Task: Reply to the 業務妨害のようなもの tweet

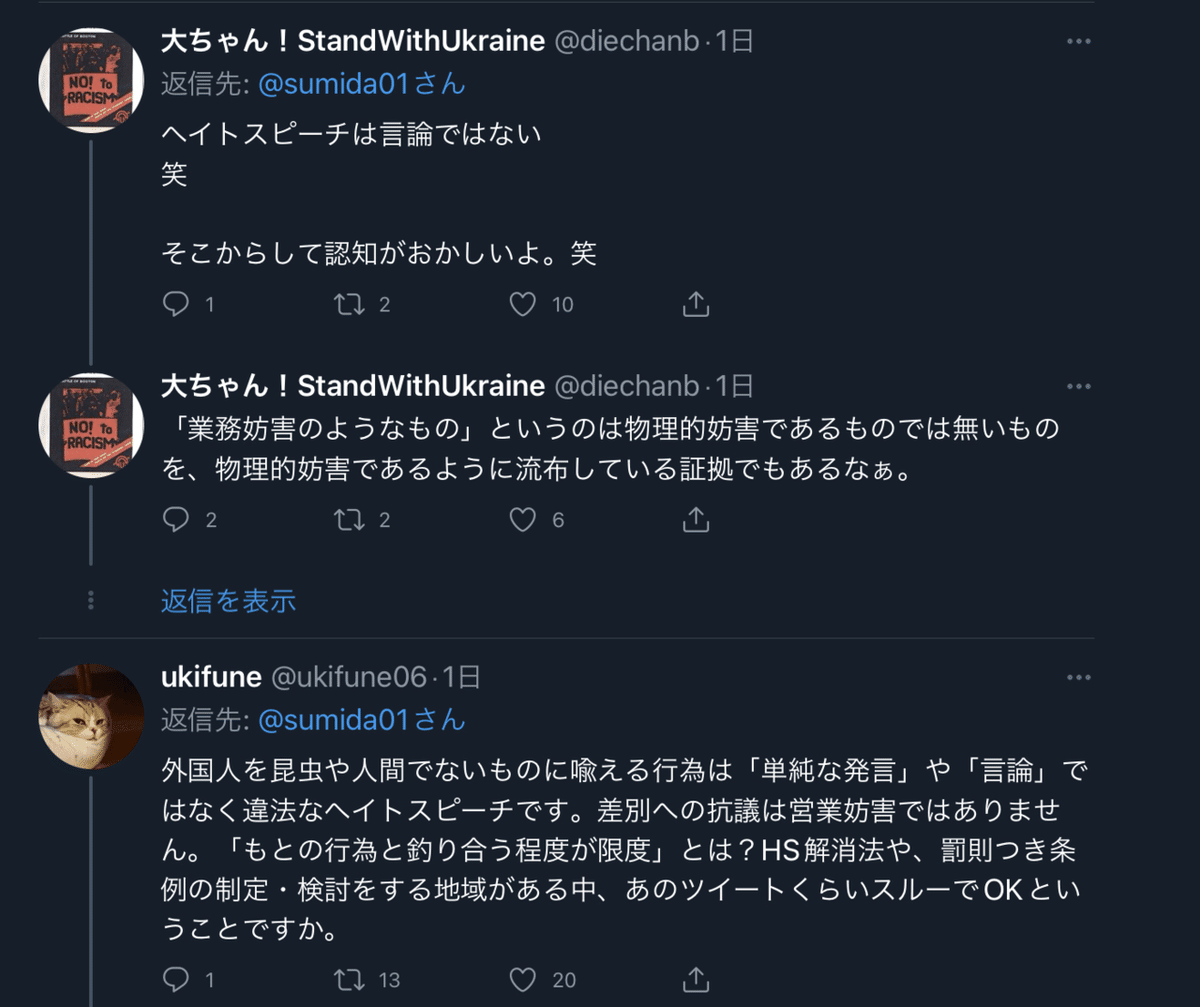Action: click(176, 519)
